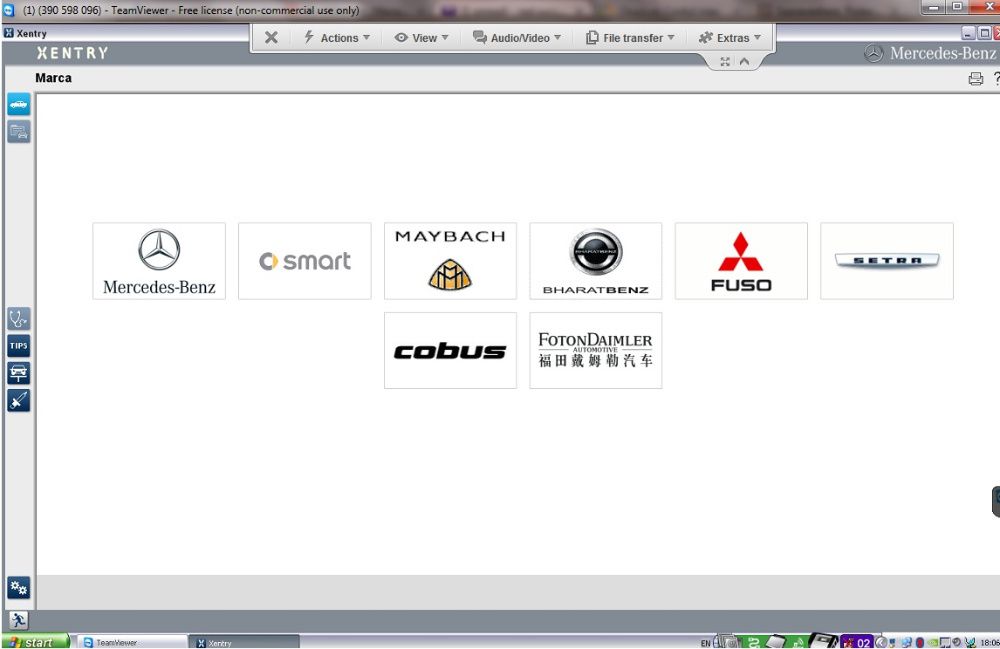Open Xentry settings gears icon
This screenshot has width=1000, height=649.
click(18, 587)
